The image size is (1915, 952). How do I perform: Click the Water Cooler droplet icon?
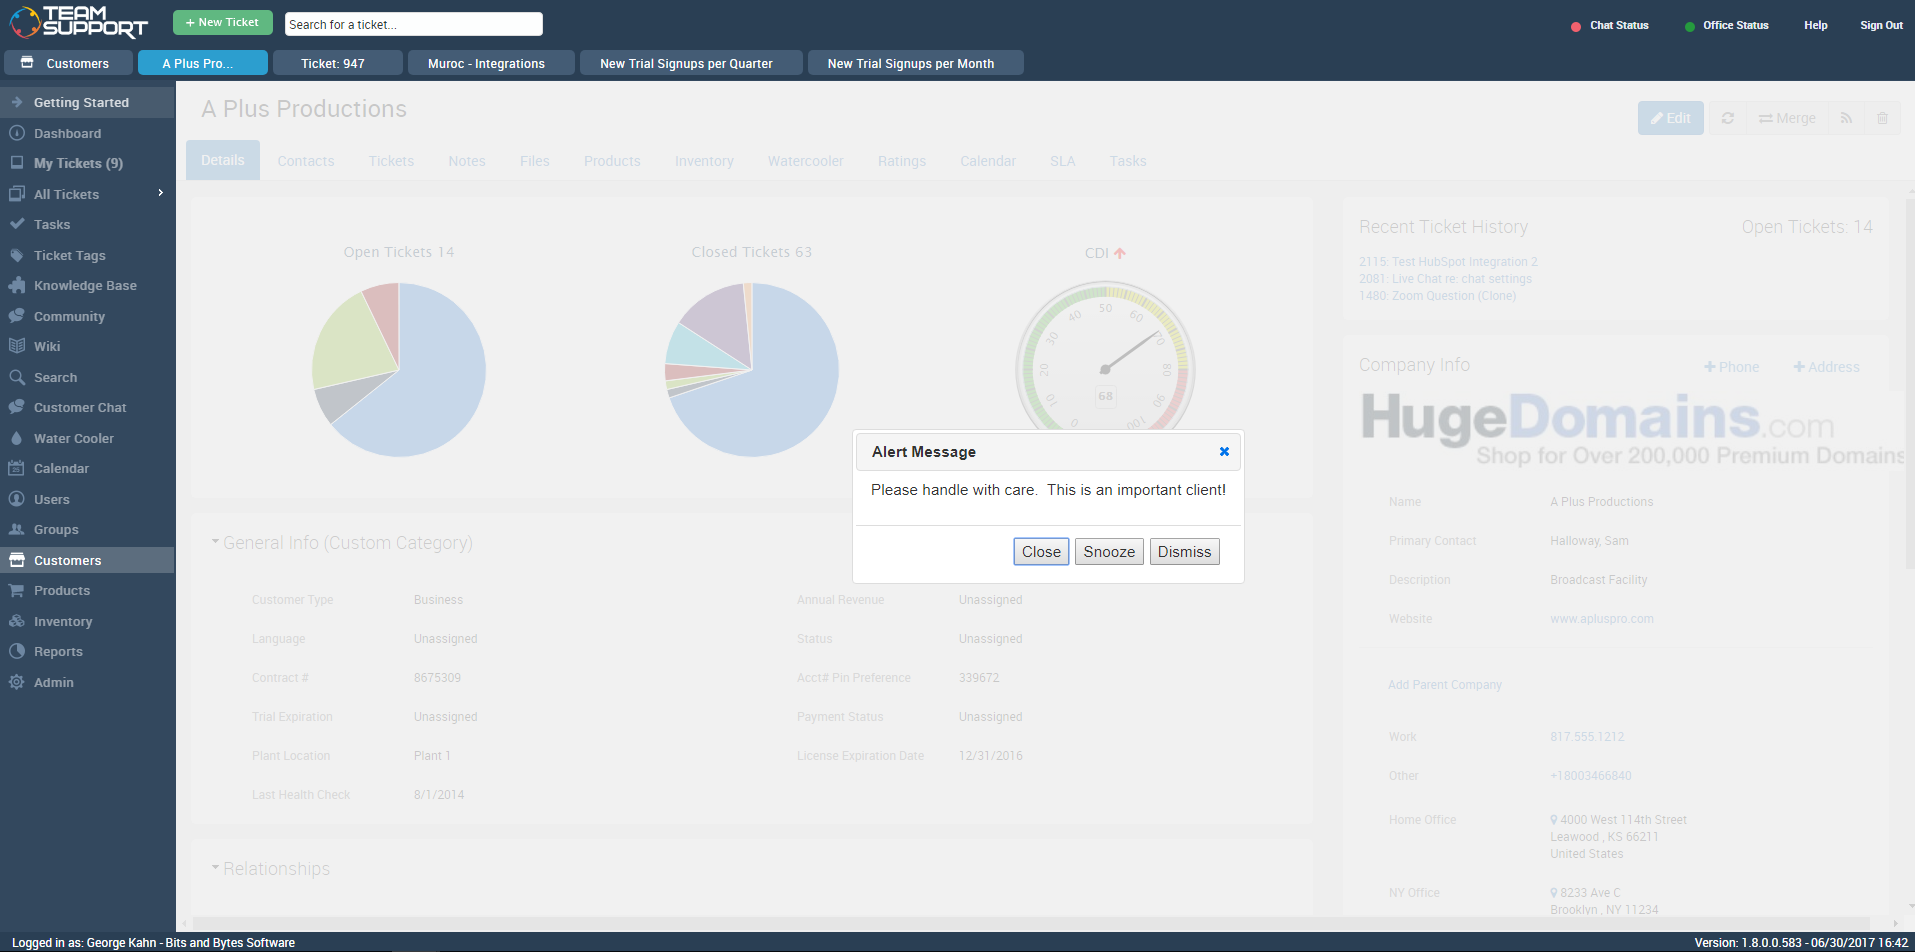(x=17, y=438)
